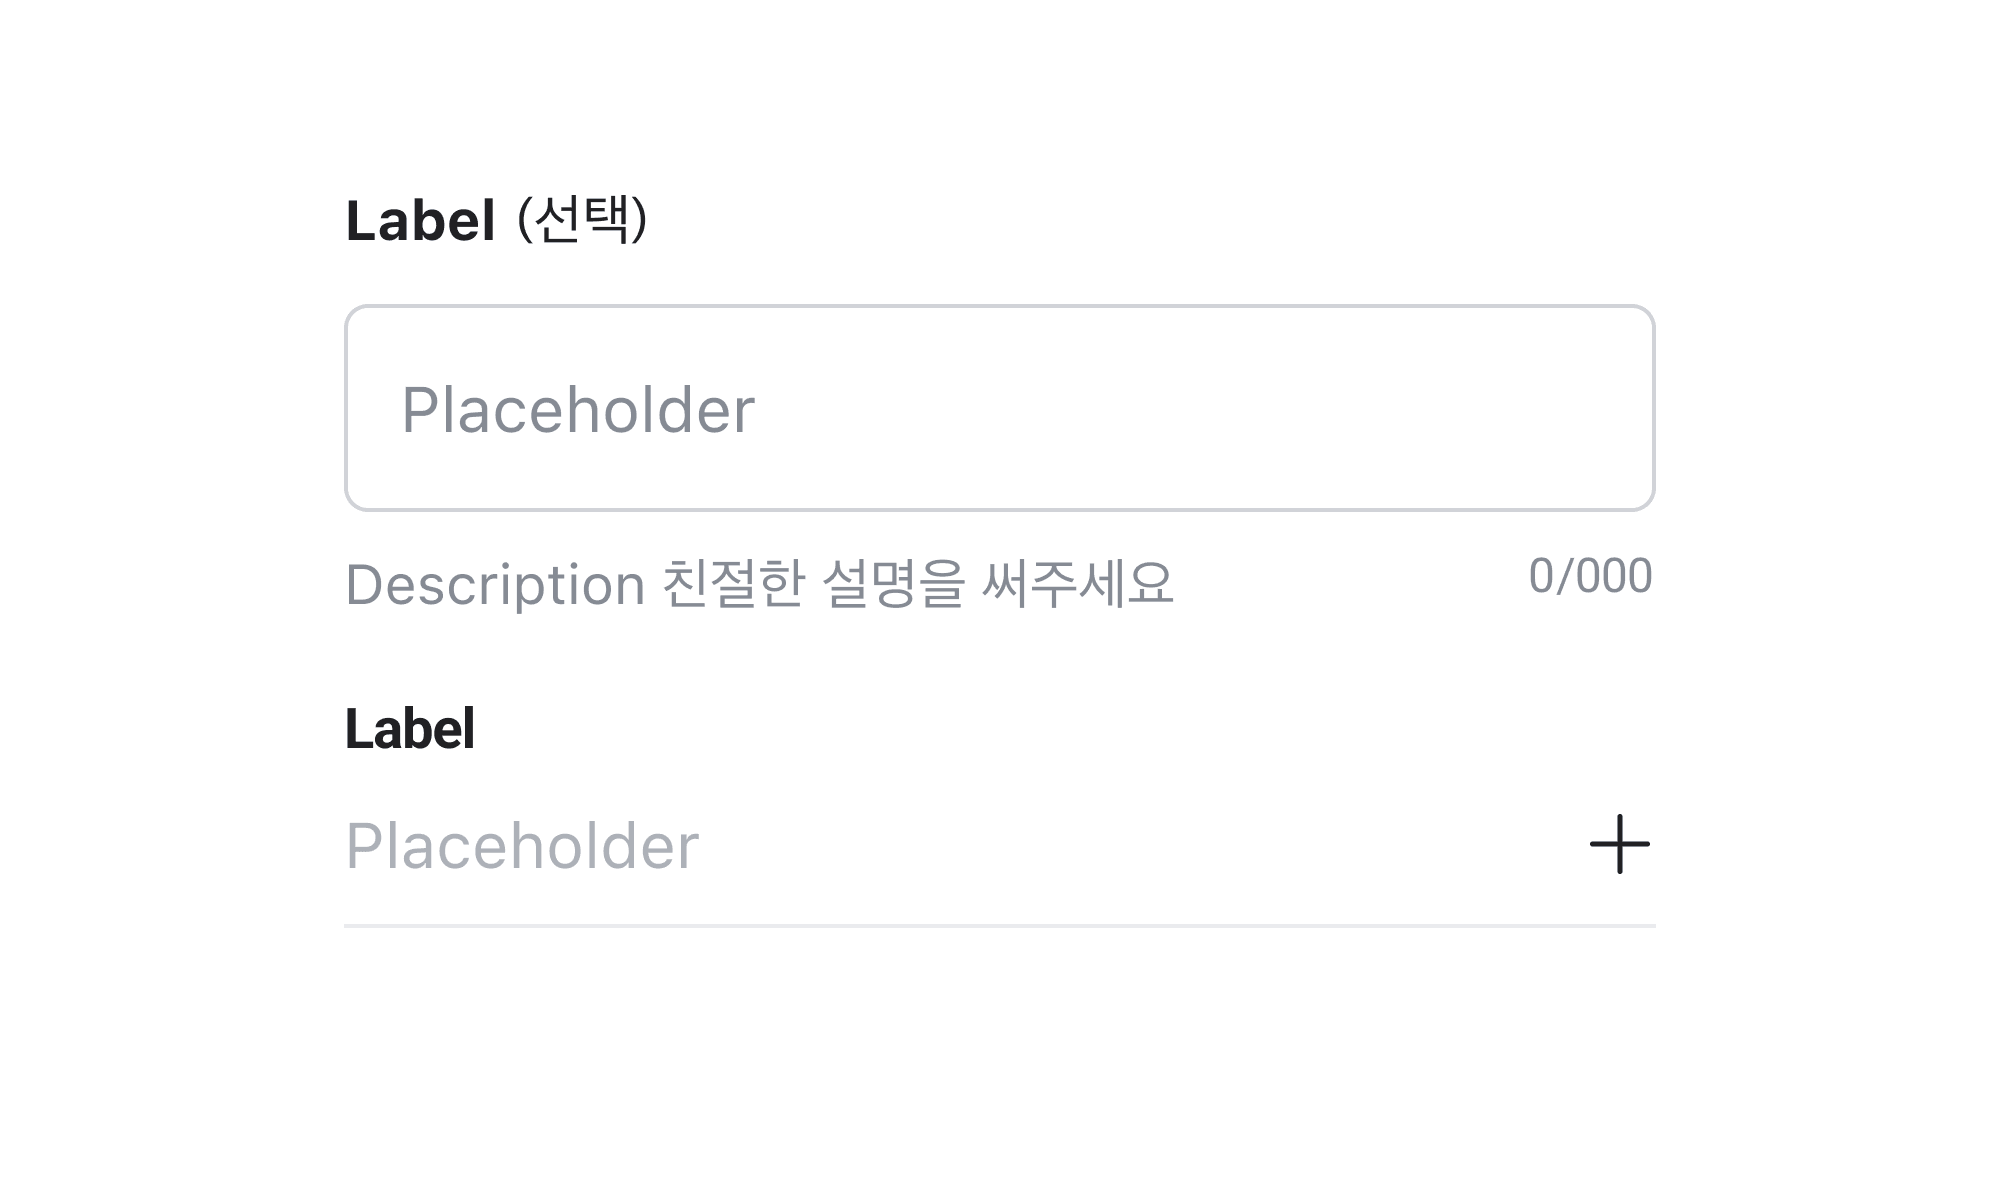This screenshot has height=1200, width=2000.
Task: Click the Placeholder text inside the bordered box
Action: [x=578, y=410]
